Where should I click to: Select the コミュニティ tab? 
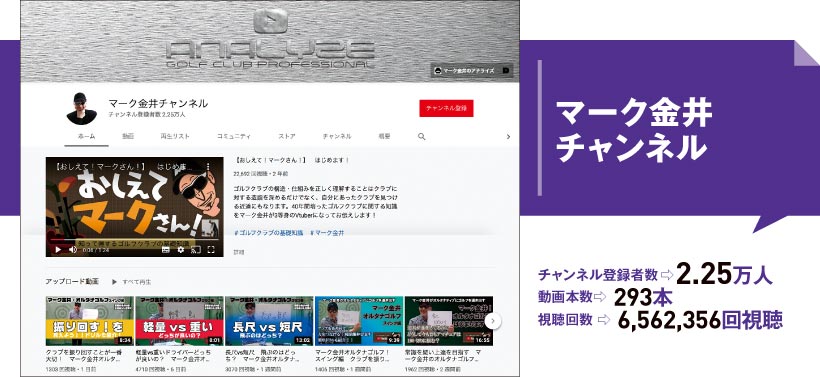234,136
